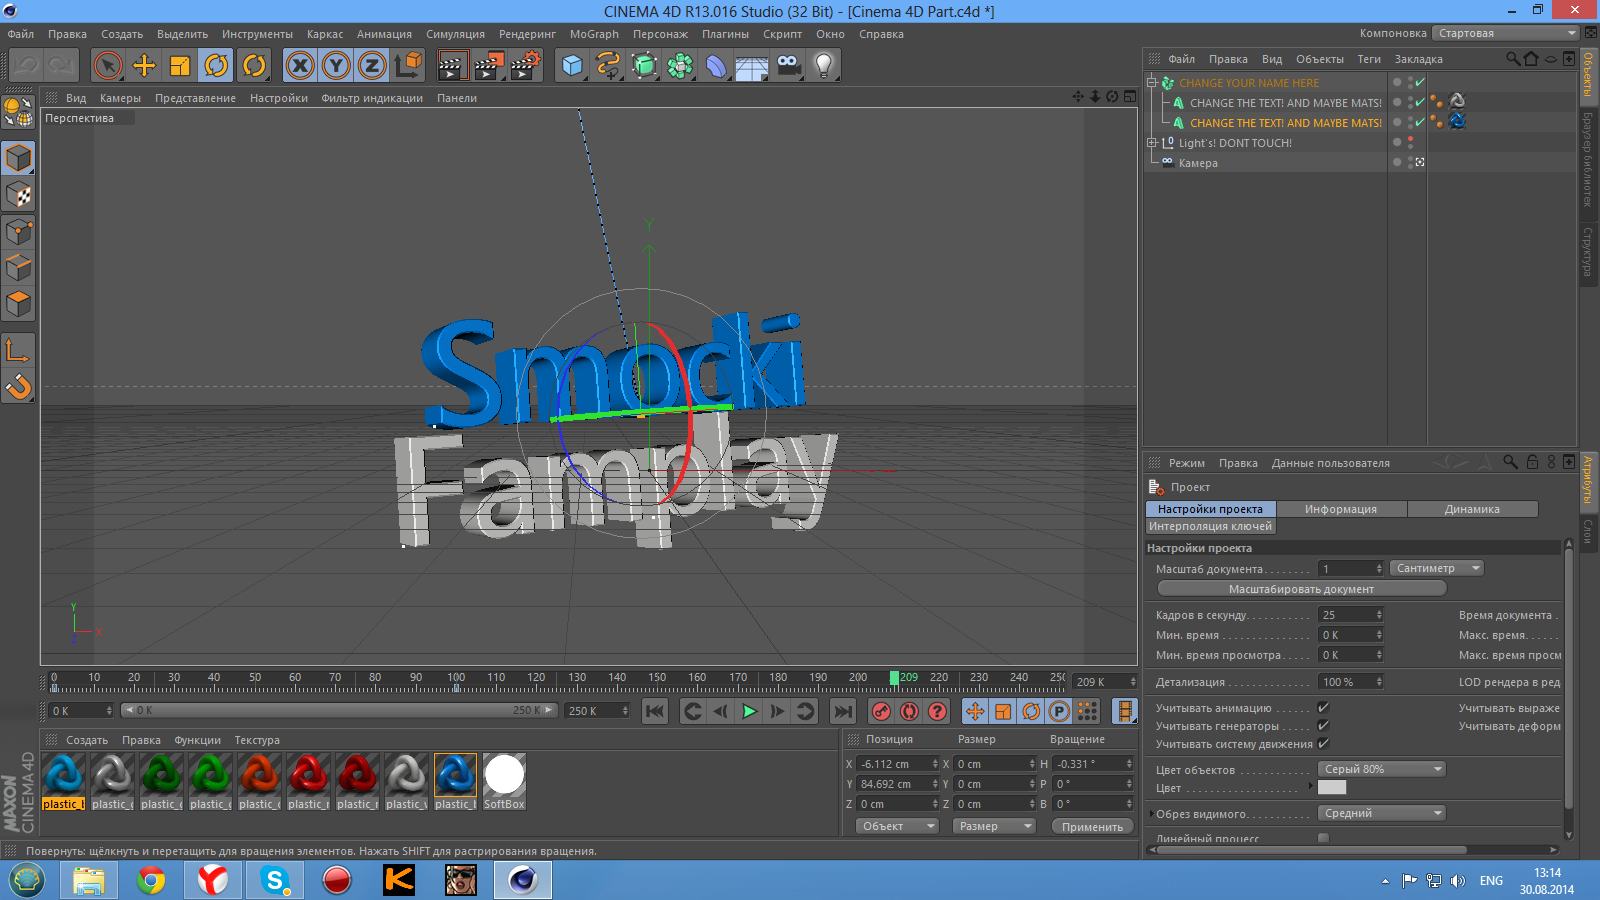Viewport: 1600px width, 900px height.
Task: Open render settings icon
Action: [x=525, y=66]
